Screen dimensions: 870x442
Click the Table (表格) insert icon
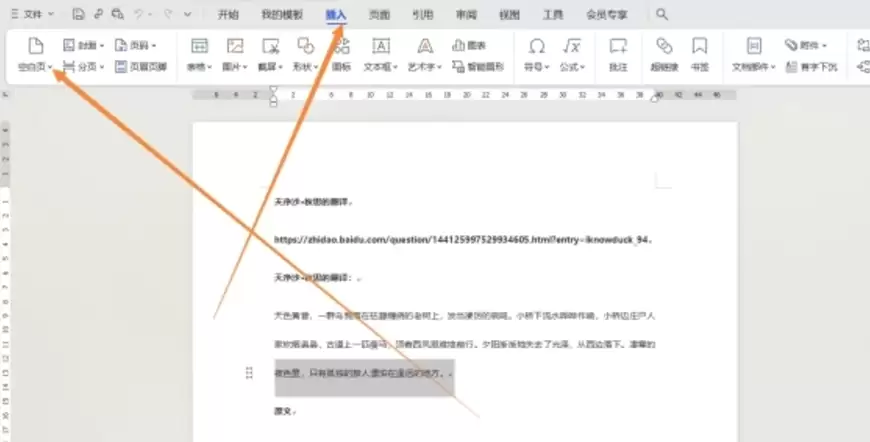tap(199, 45)
